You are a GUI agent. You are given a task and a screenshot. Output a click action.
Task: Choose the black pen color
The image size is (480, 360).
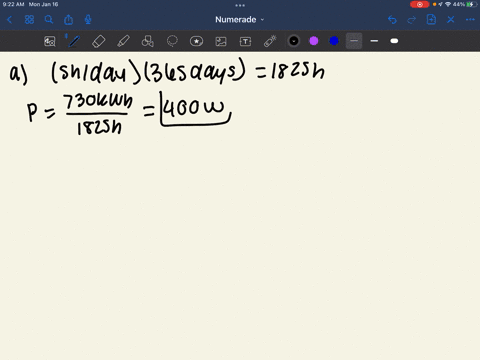(294, 41)
